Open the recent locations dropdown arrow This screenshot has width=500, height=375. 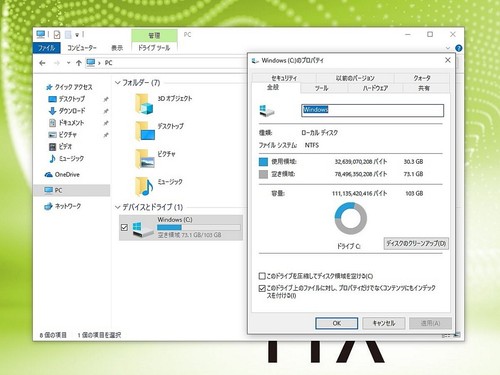68,63
